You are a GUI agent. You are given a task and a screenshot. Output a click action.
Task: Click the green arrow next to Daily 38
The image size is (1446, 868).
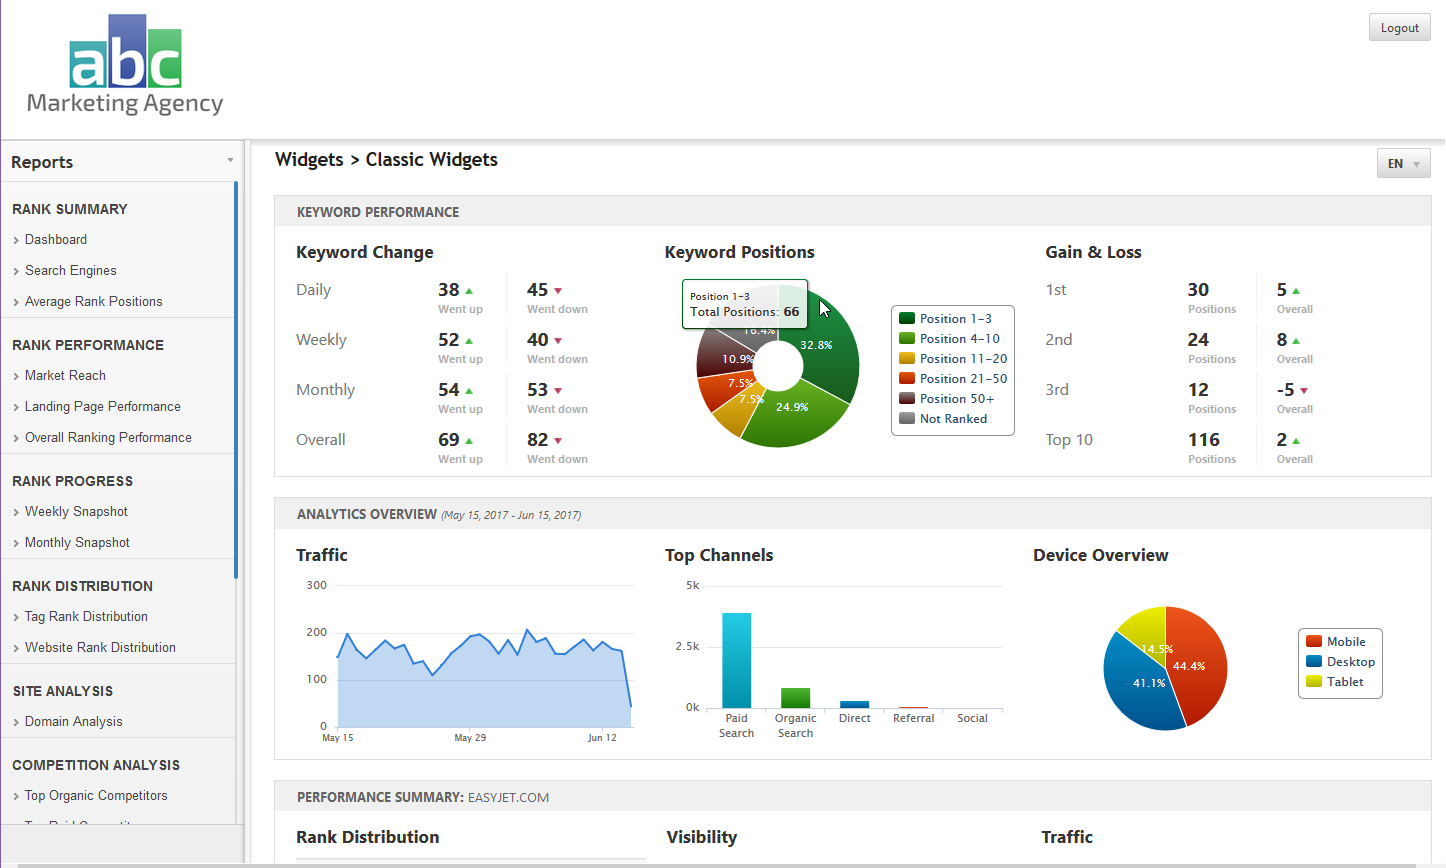469,291
